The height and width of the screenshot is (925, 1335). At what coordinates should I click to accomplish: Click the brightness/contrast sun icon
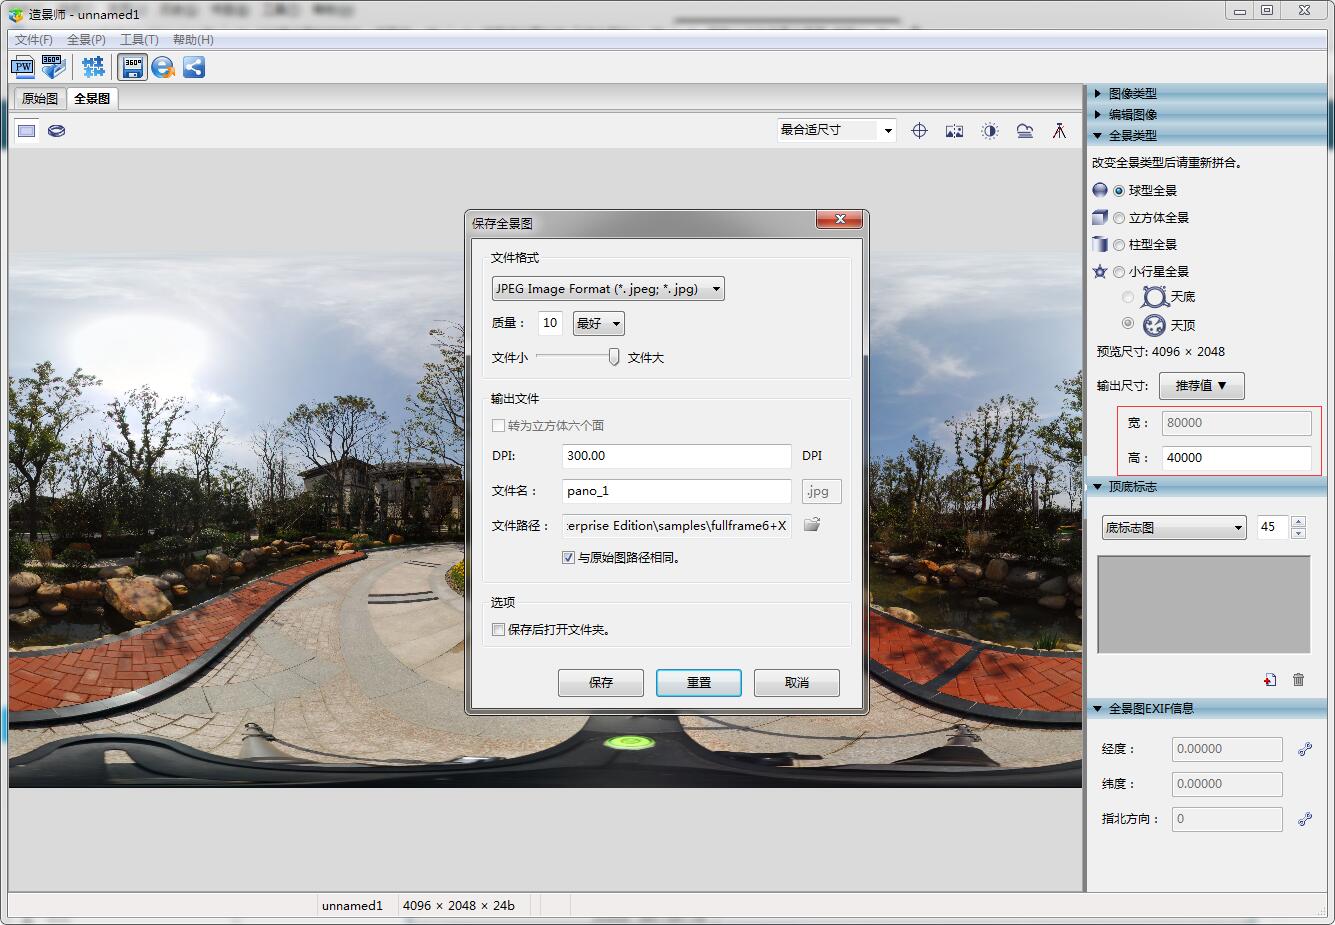(x=989, y=131)
